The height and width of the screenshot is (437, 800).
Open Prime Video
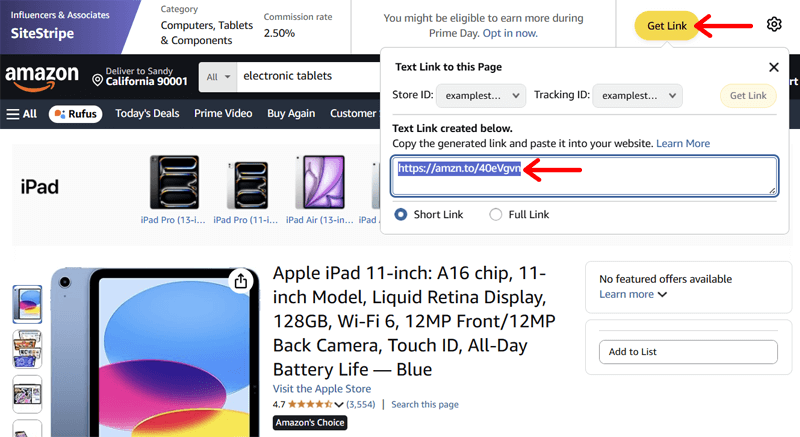point(223,113)
